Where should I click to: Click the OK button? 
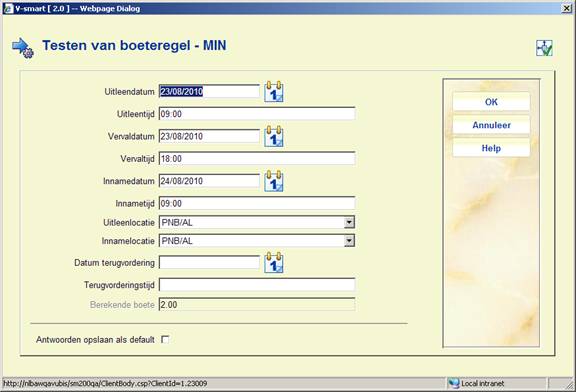491,102
